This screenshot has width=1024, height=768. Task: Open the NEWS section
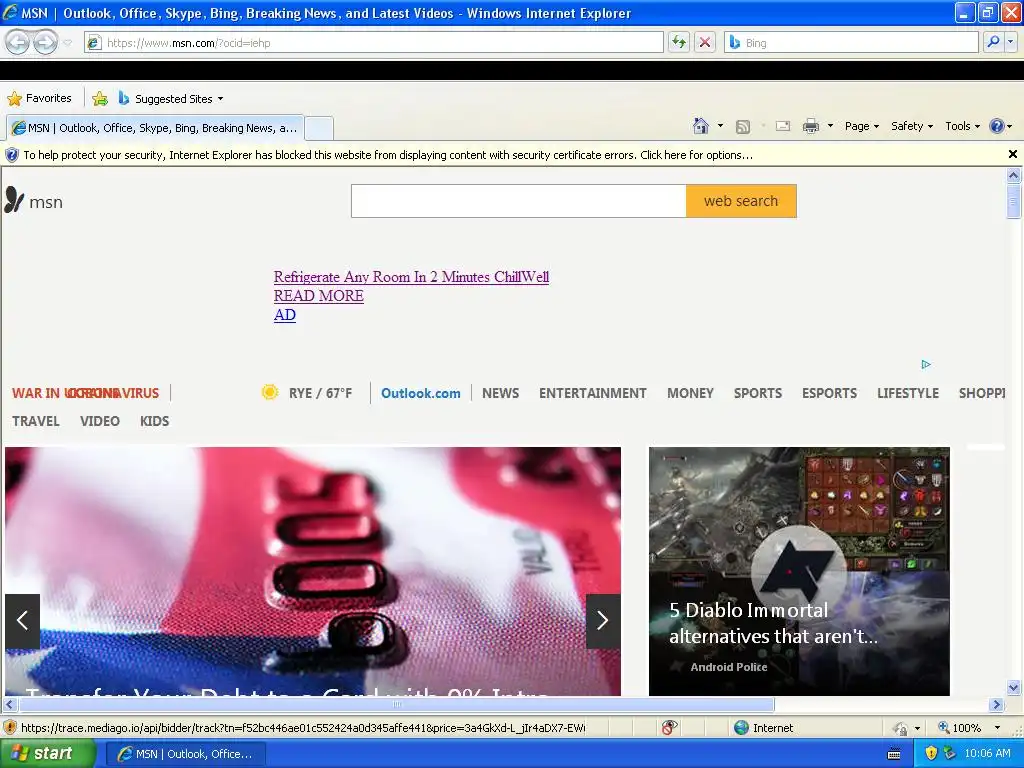(x=500, y=393)
